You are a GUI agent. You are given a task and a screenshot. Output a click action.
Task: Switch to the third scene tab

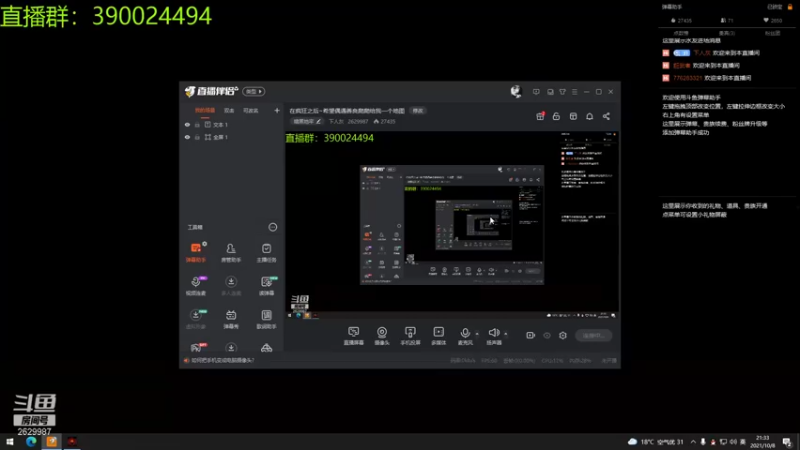(x=251, y=110)
